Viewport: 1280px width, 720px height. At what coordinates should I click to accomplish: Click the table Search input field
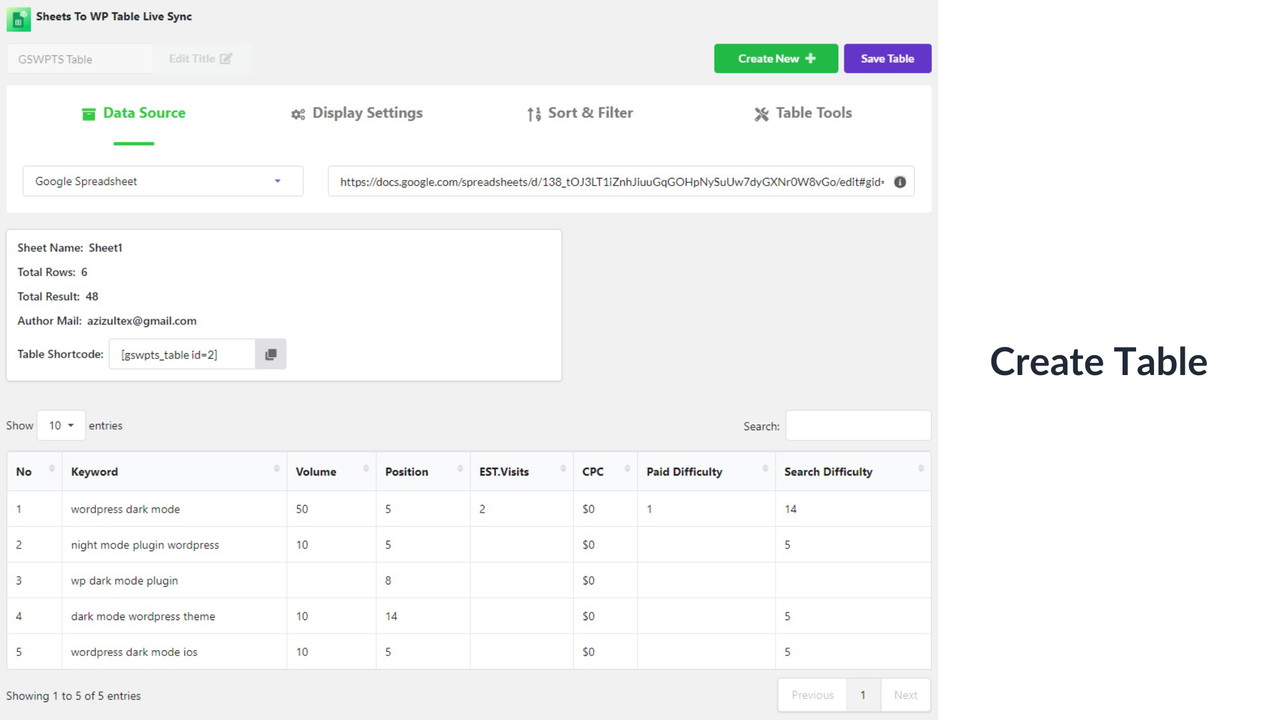click(x=858, y=425)
